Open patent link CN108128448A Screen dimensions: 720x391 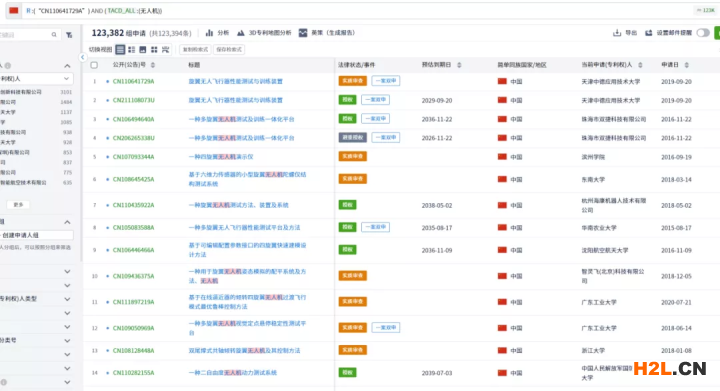134,351
